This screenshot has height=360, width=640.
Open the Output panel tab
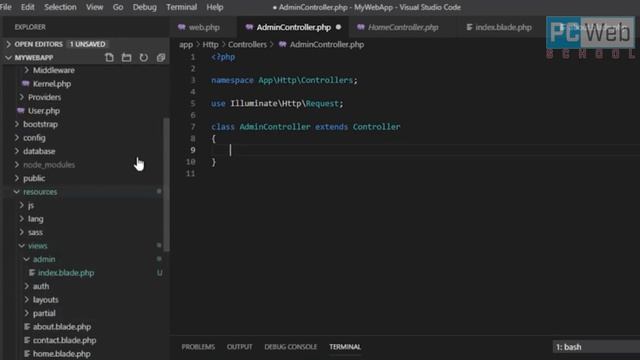[x=239, y=347]
